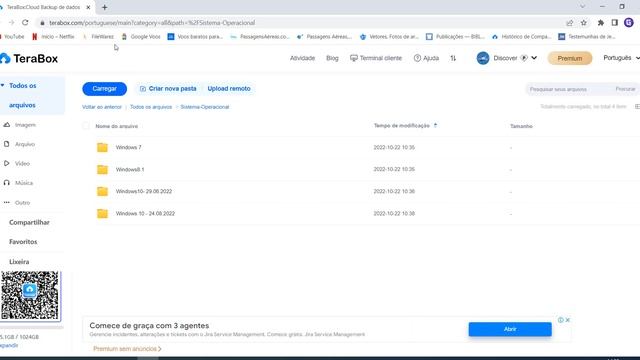640x360 pixels.
Task: Click the search files input field
Action: [x=568, y=89]
